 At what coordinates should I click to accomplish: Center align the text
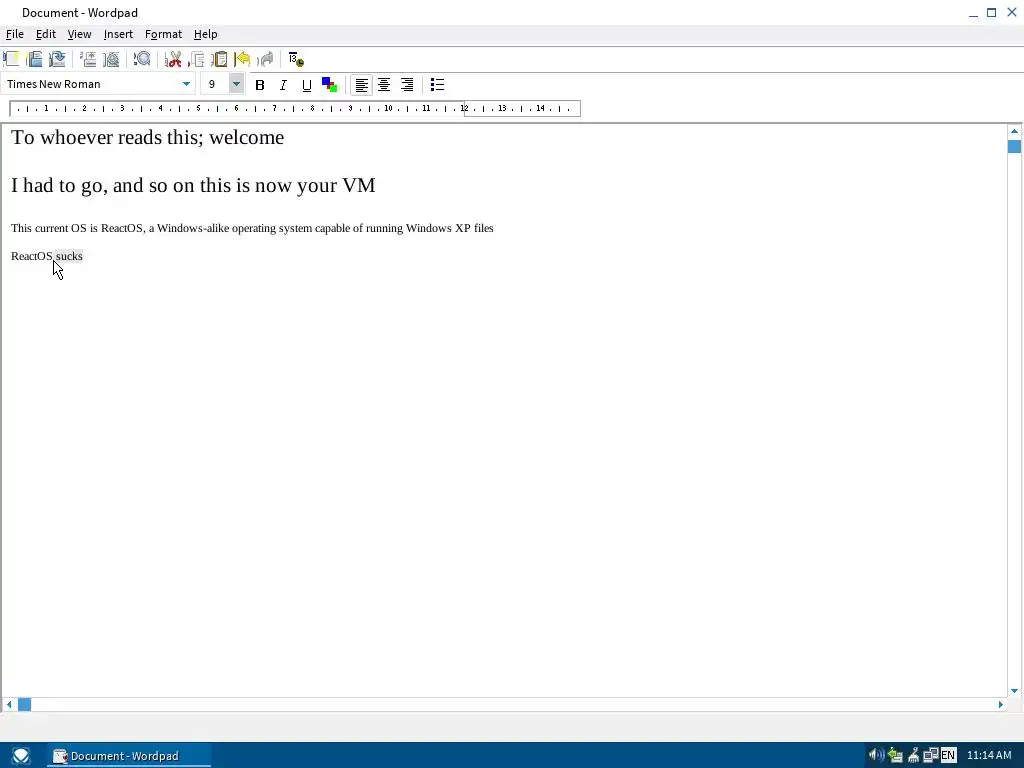pyautogui.click(x=384, y=85)
